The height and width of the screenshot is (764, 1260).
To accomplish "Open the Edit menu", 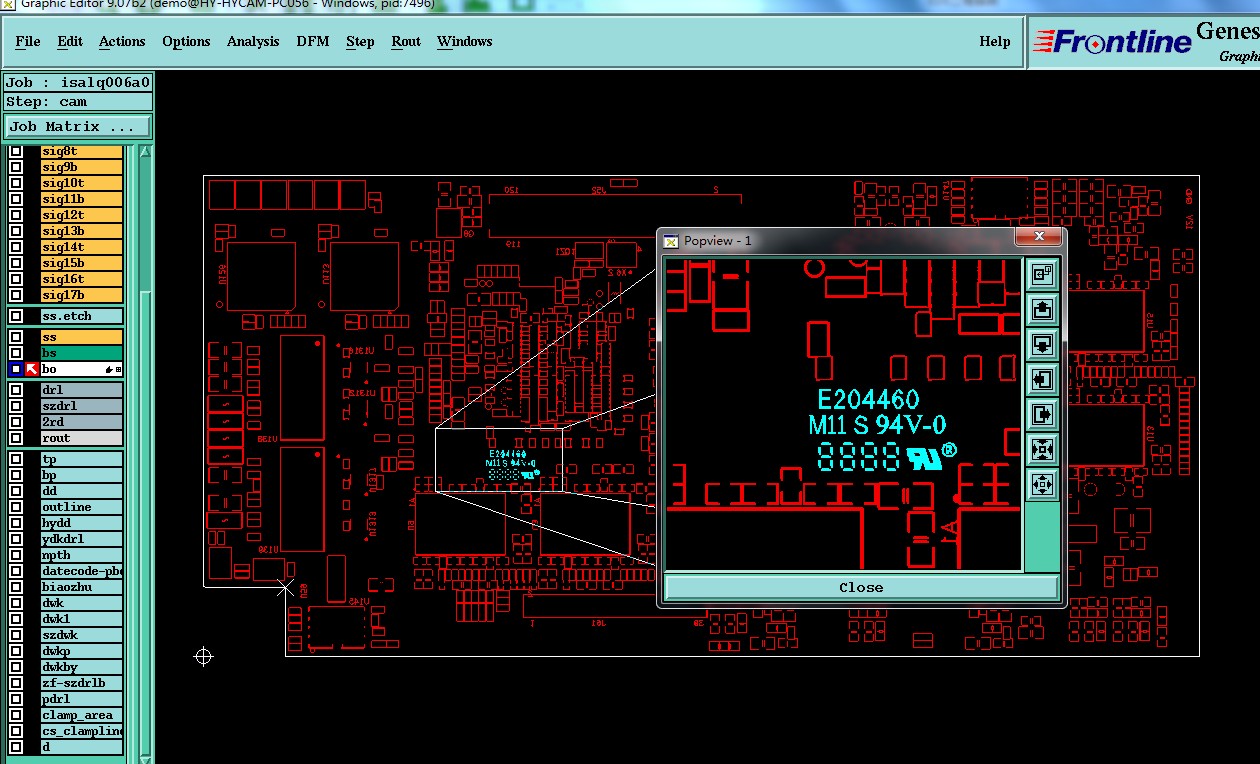I will click(x=70, y=41).
